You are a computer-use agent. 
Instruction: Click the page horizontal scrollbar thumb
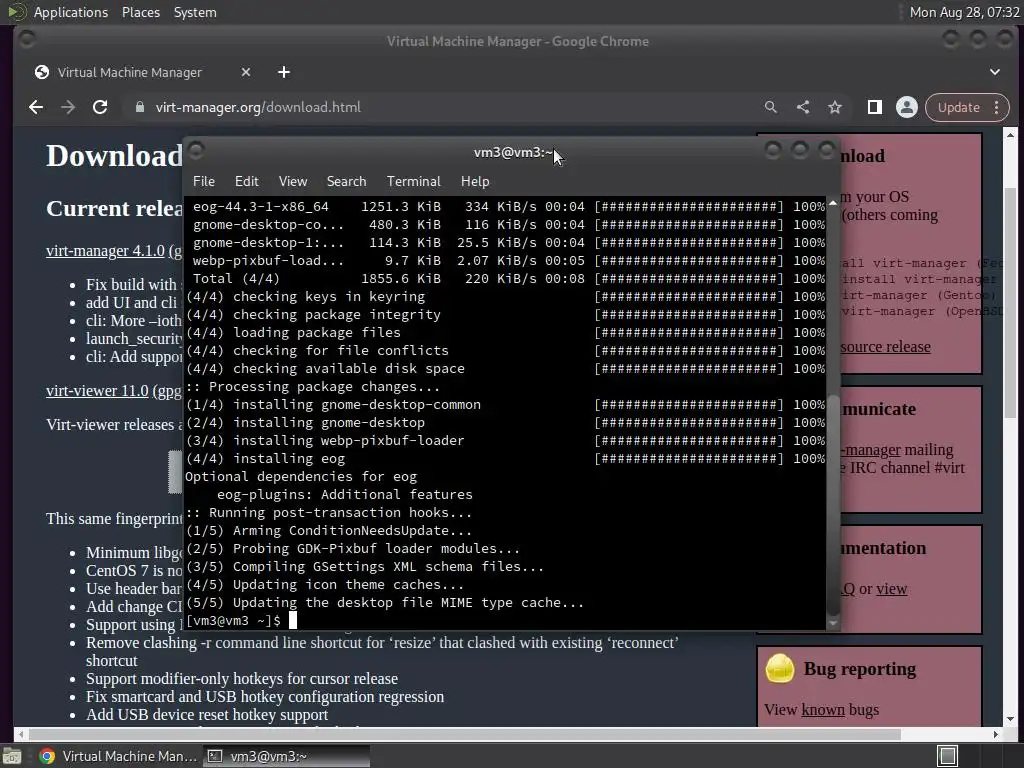[465, 734]
